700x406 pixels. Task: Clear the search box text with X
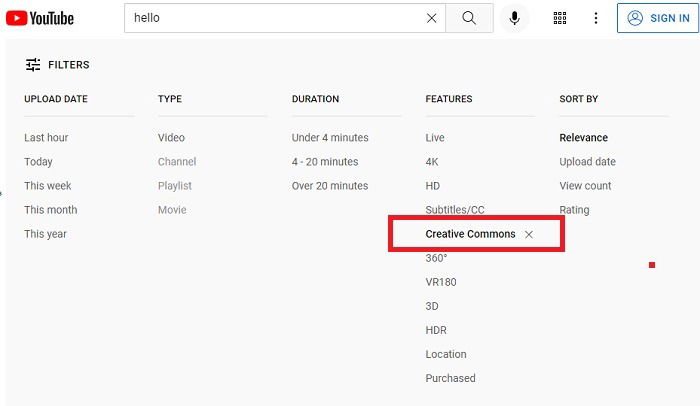point(431,18)
